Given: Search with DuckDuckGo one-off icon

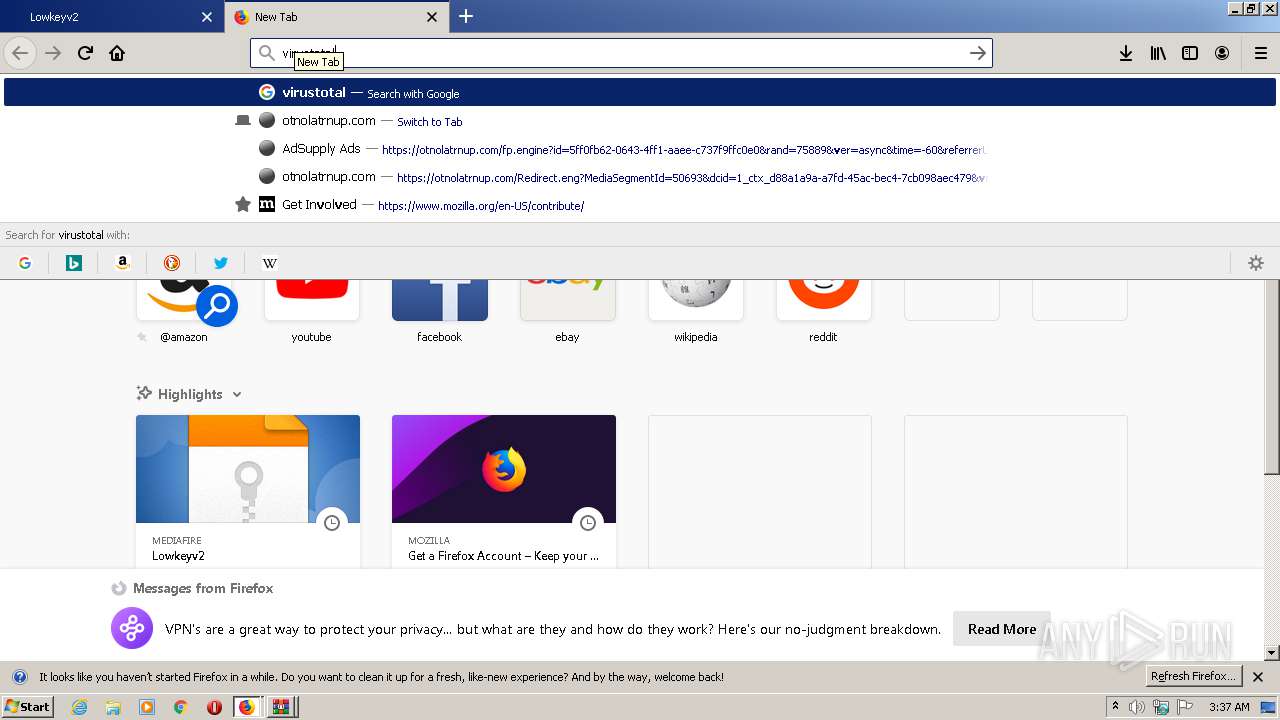Looking at the screenshot, I should (x=171, y=263).
